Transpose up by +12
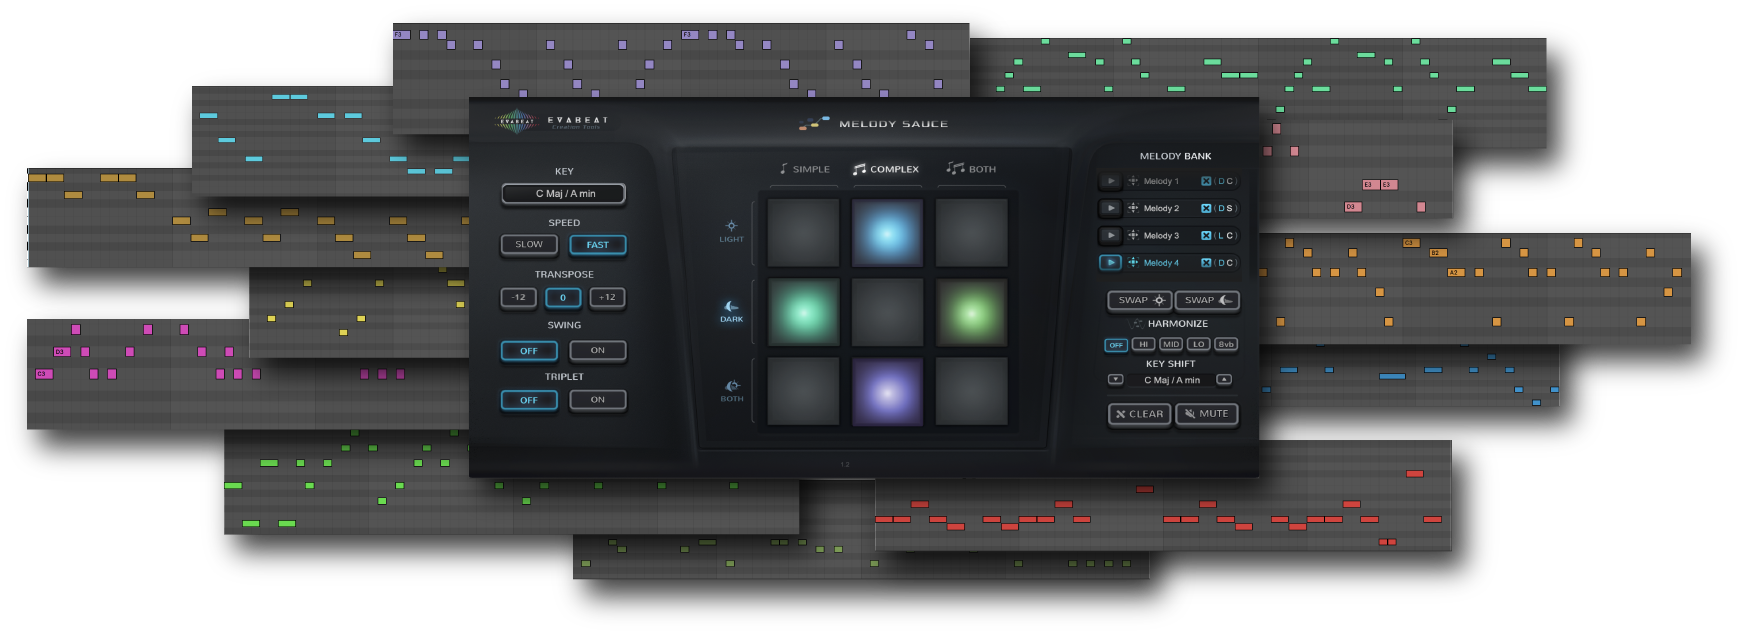The height and width of the screenshot is (635, 1742). coord(608,297)
